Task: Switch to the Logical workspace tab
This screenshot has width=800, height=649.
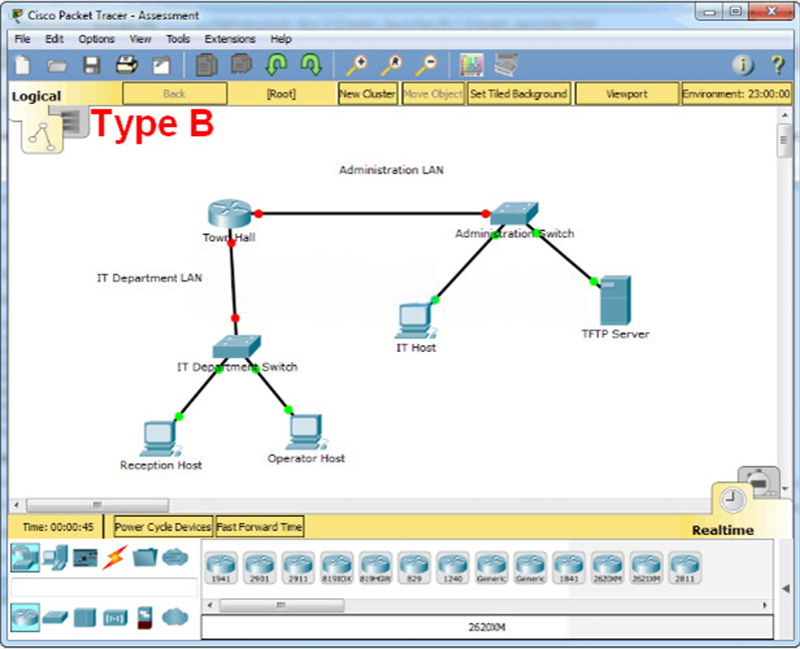Action: point(36,96)
